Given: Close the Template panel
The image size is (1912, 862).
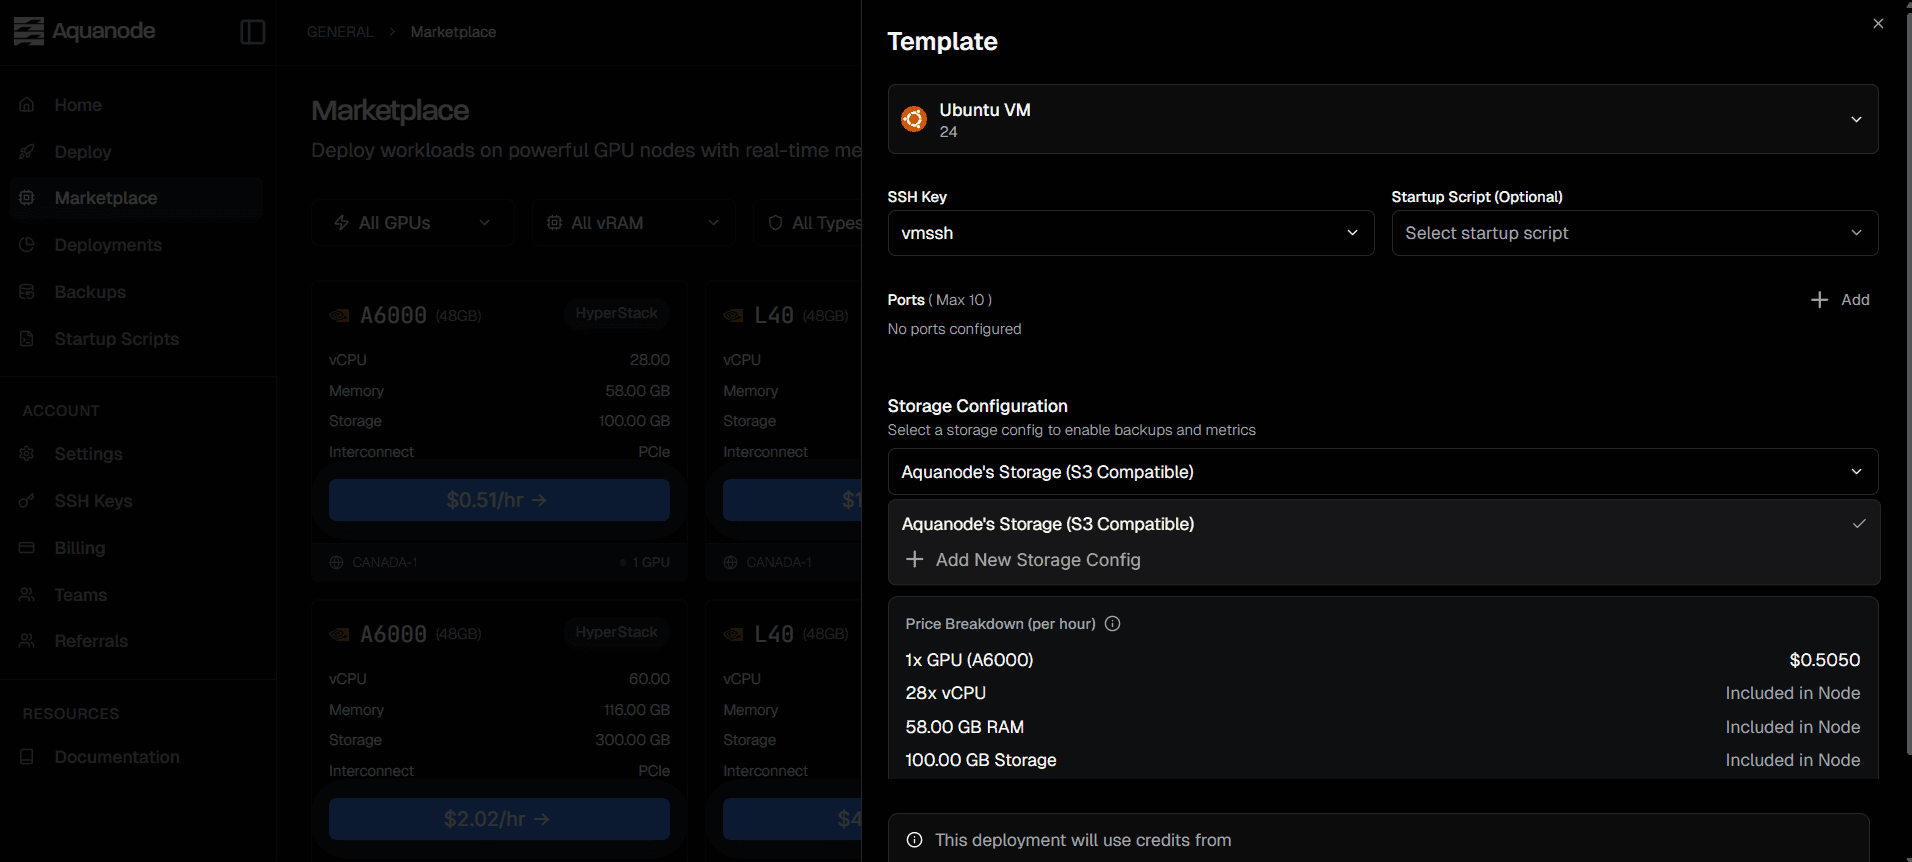Looking at the screenshot, I should click(x=1878, y=24).
